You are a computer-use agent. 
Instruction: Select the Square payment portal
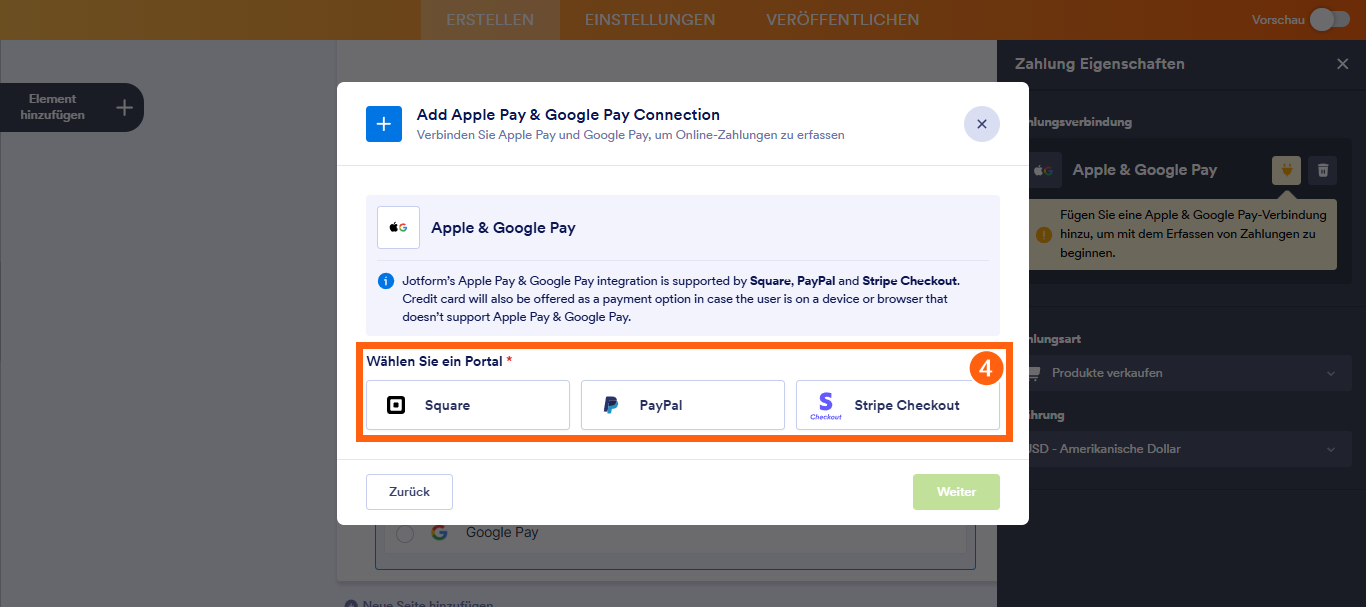[x=468, y=405]
